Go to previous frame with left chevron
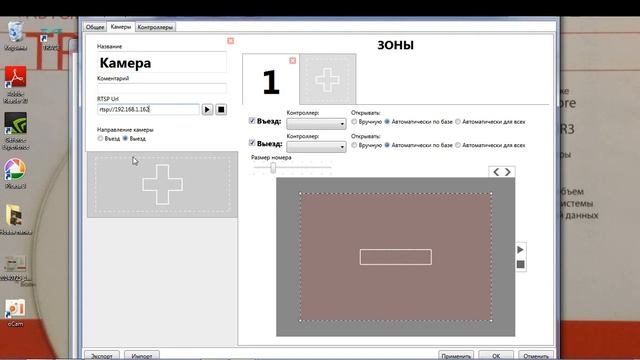 [x=496, y=172]
